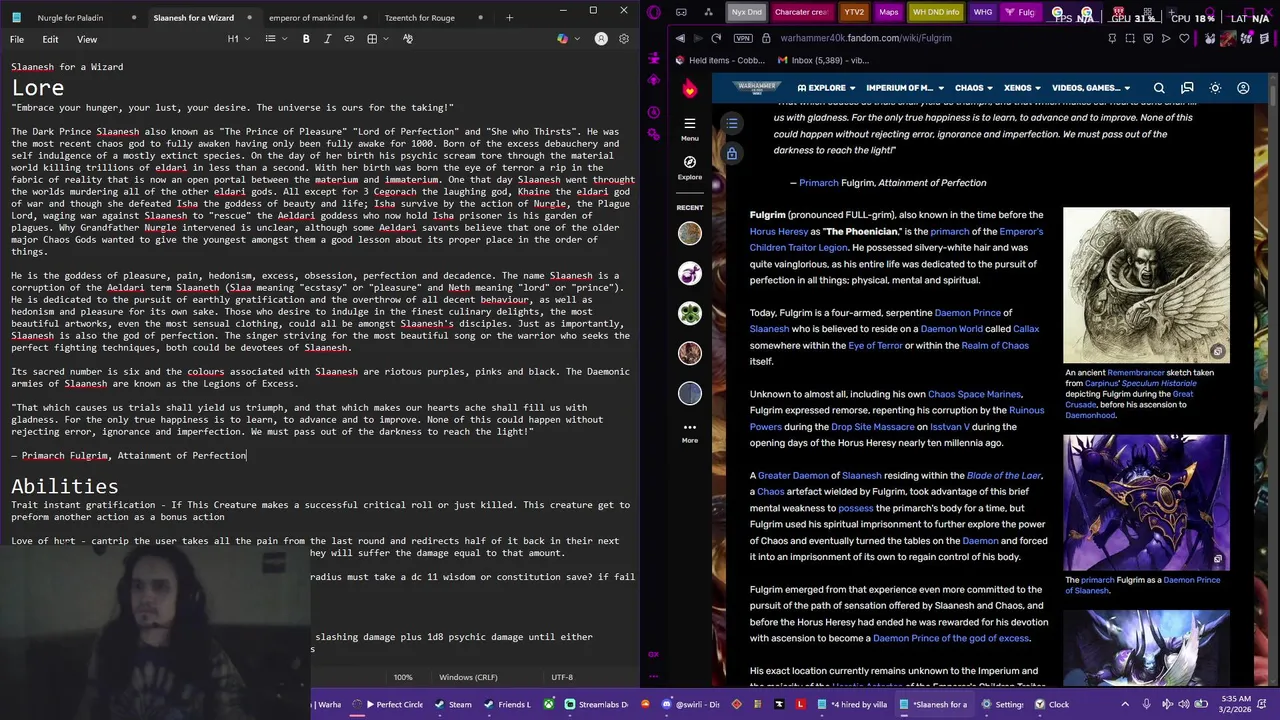Open Streamlabs Desktop from taskbar
The width and height of the screenshot is (1280, 720).
click(x=597, y=704)
